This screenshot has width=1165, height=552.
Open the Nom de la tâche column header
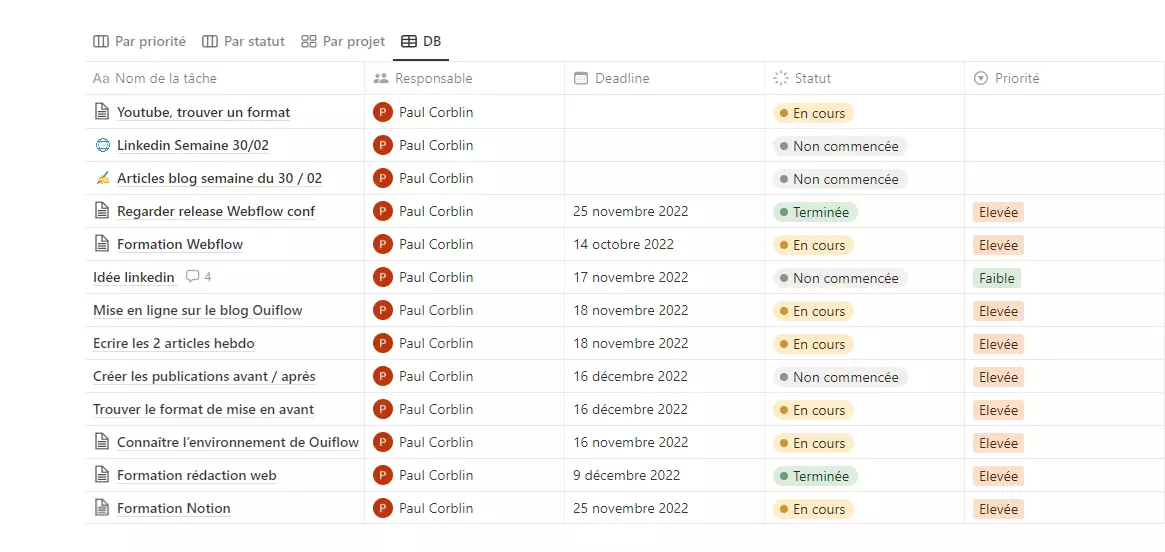(224, 78)
